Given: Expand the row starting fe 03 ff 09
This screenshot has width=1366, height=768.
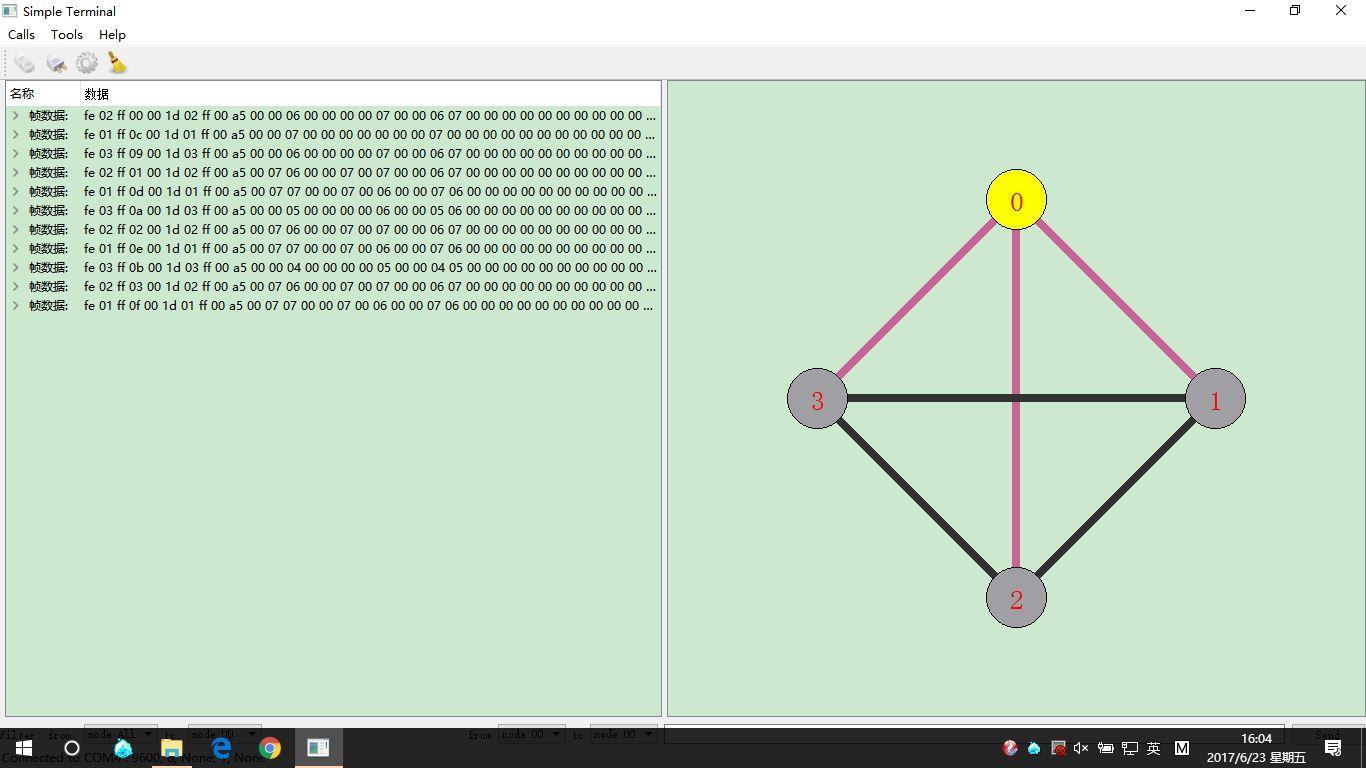Looking at the screenshot, I should [15, 154].
